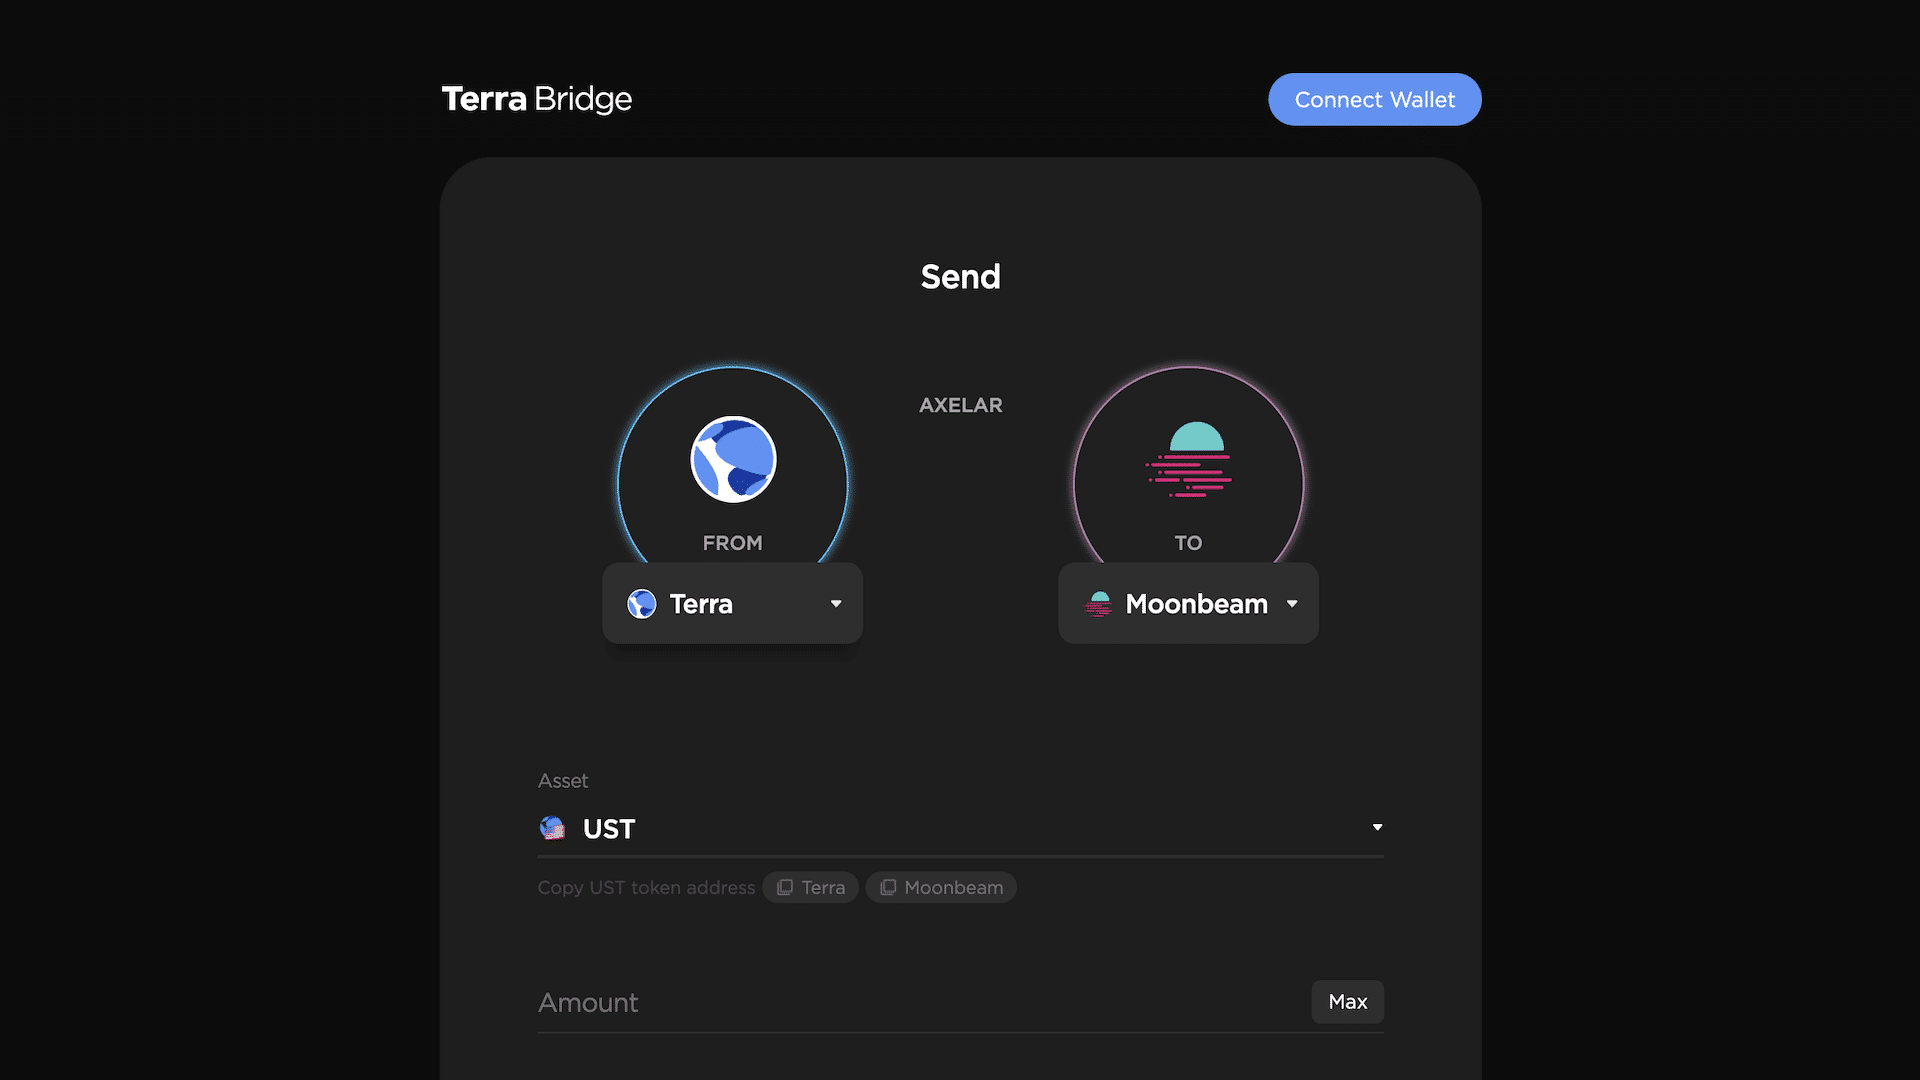
Task: Click the large Moonbeam moon logo
Action: coord(1189,459)
